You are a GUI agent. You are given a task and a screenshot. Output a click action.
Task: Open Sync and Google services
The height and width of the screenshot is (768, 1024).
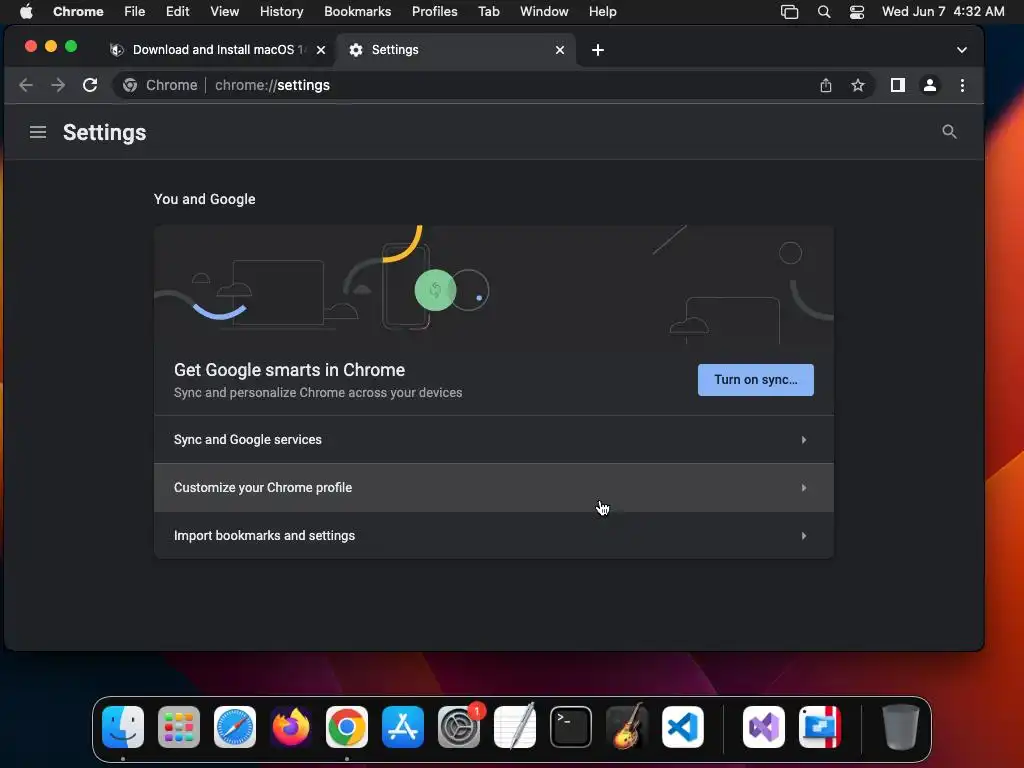[x=494, y=440]
